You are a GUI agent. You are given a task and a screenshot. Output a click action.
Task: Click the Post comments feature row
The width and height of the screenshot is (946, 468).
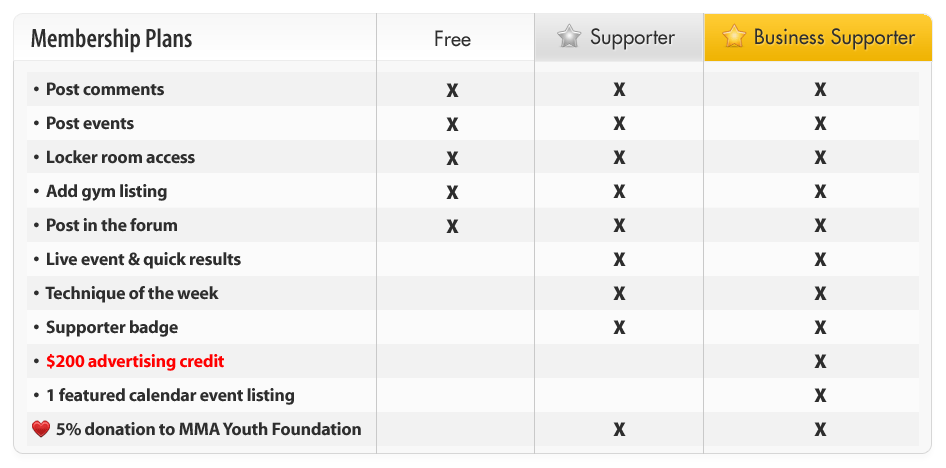105,89
